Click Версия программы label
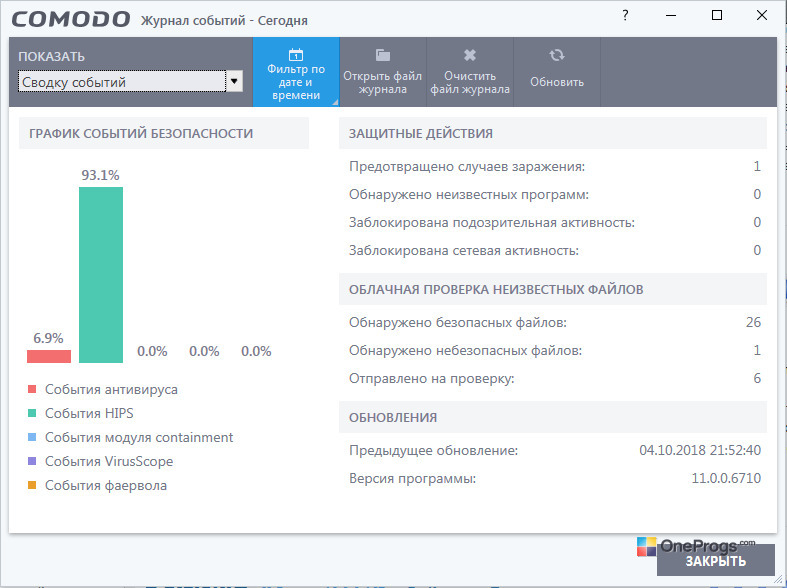This screenshot has width=787, height=588. pyautogui.click(x=413, y=479)
